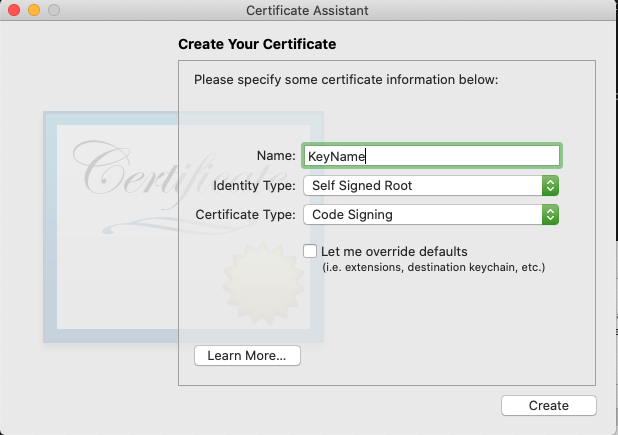The height and width of the screenshot is (435, 618).
Task: Minimize window with the yellow button
Action: click(x=34, y=11)
